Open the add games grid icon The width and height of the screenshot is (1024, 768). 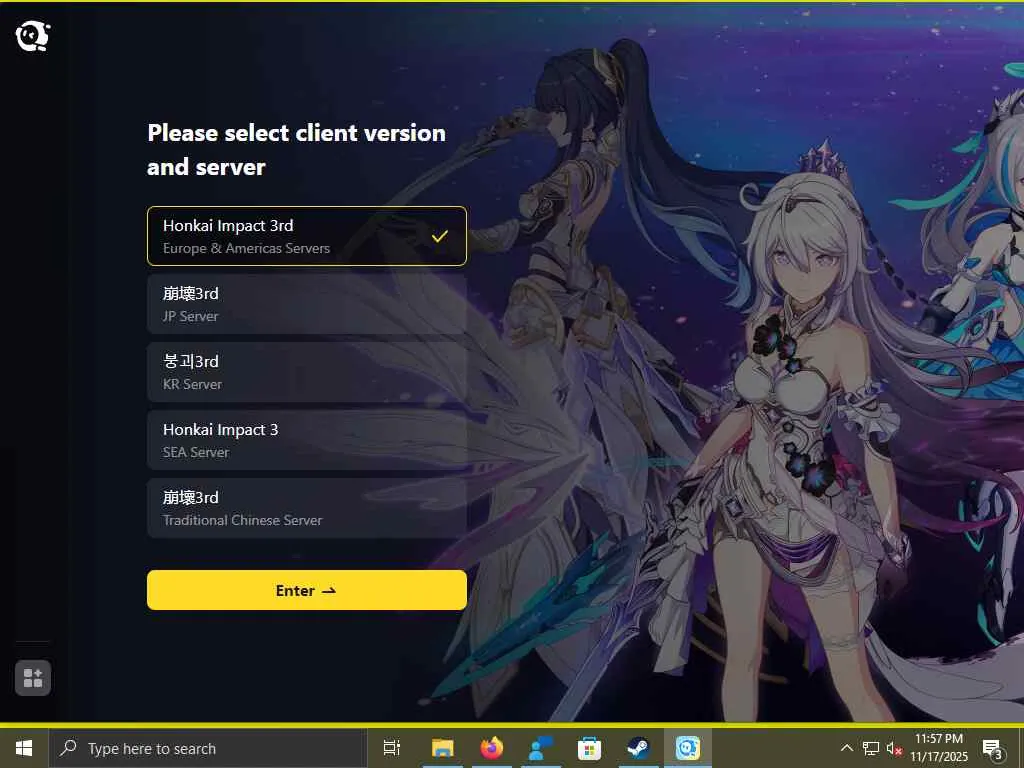[33, 678]
